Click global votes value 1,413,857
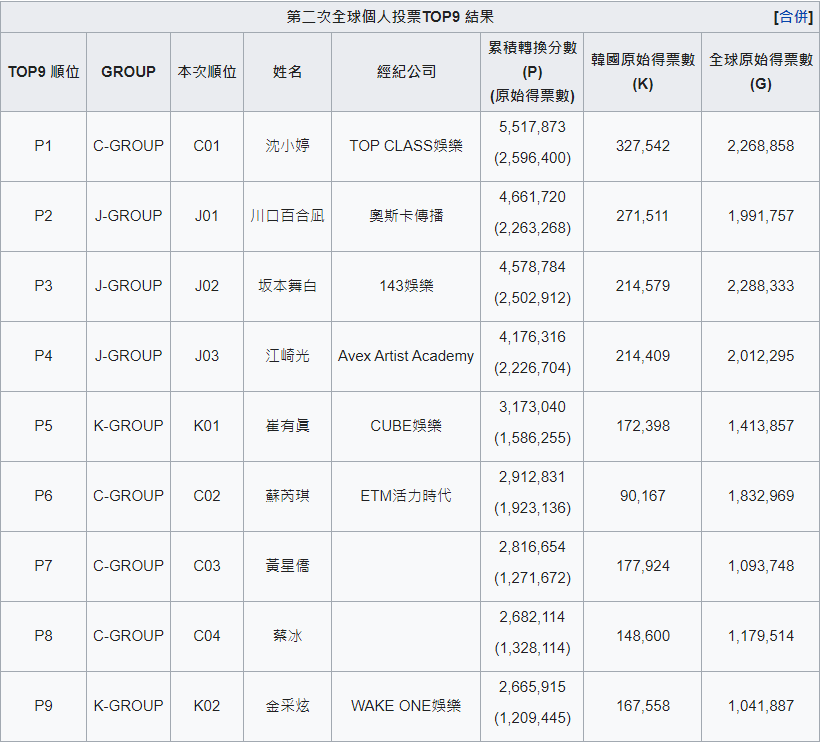Viewport: 820px width, 743px height. pyautogui.click(x=761, y=426)
